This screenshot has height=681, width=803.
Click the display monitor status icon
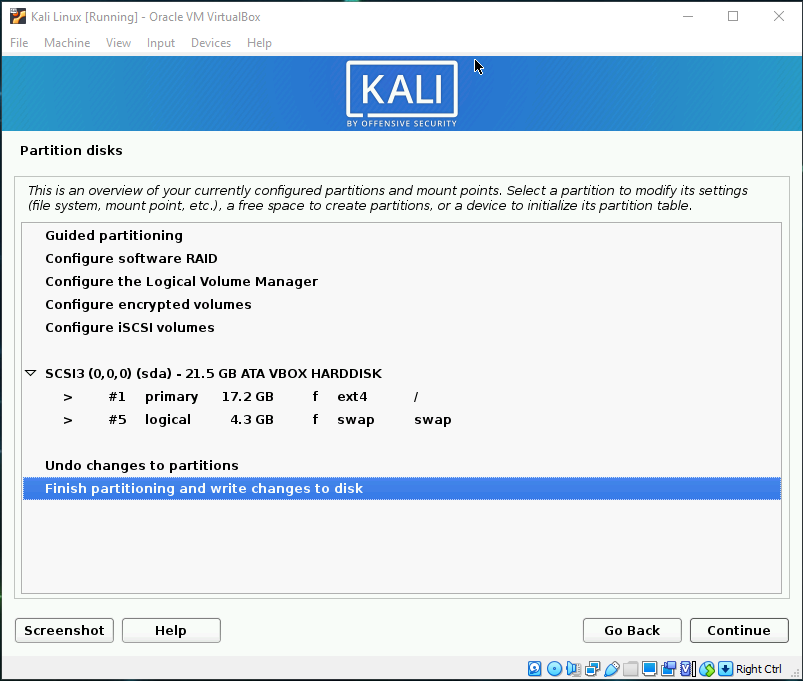(x=649, y=669)
